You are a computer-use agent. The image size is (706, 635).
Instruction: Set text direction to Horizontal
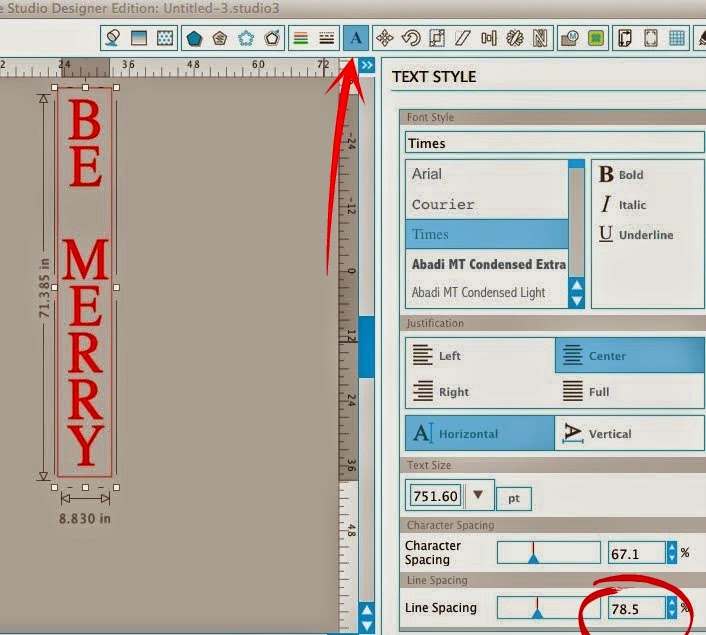tap(480, 433)
